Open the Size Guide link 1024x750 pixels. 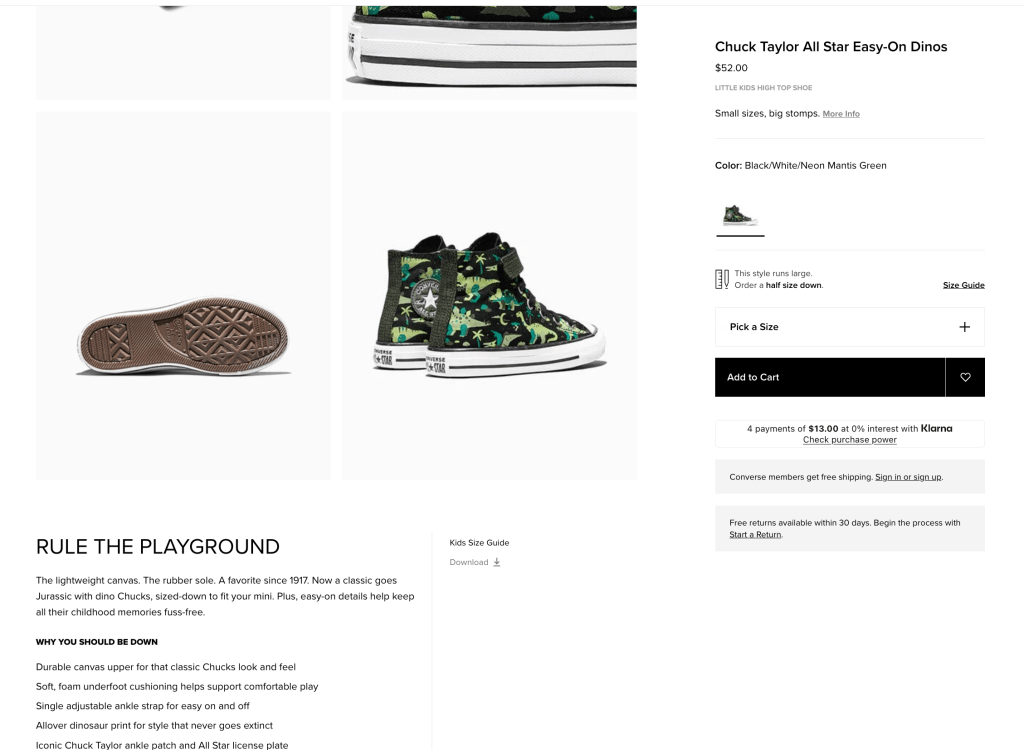point(963,285)
